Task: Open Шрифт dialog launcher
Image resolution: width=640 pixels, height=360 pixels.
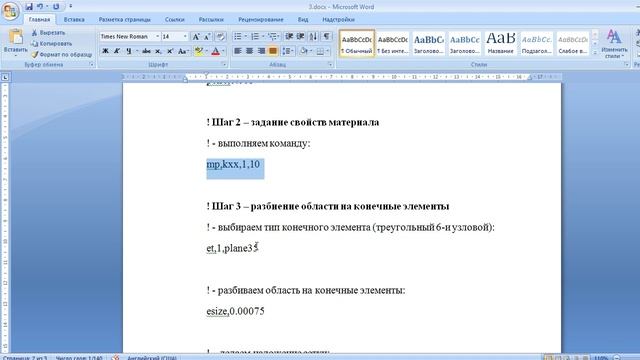Action: 224,64
